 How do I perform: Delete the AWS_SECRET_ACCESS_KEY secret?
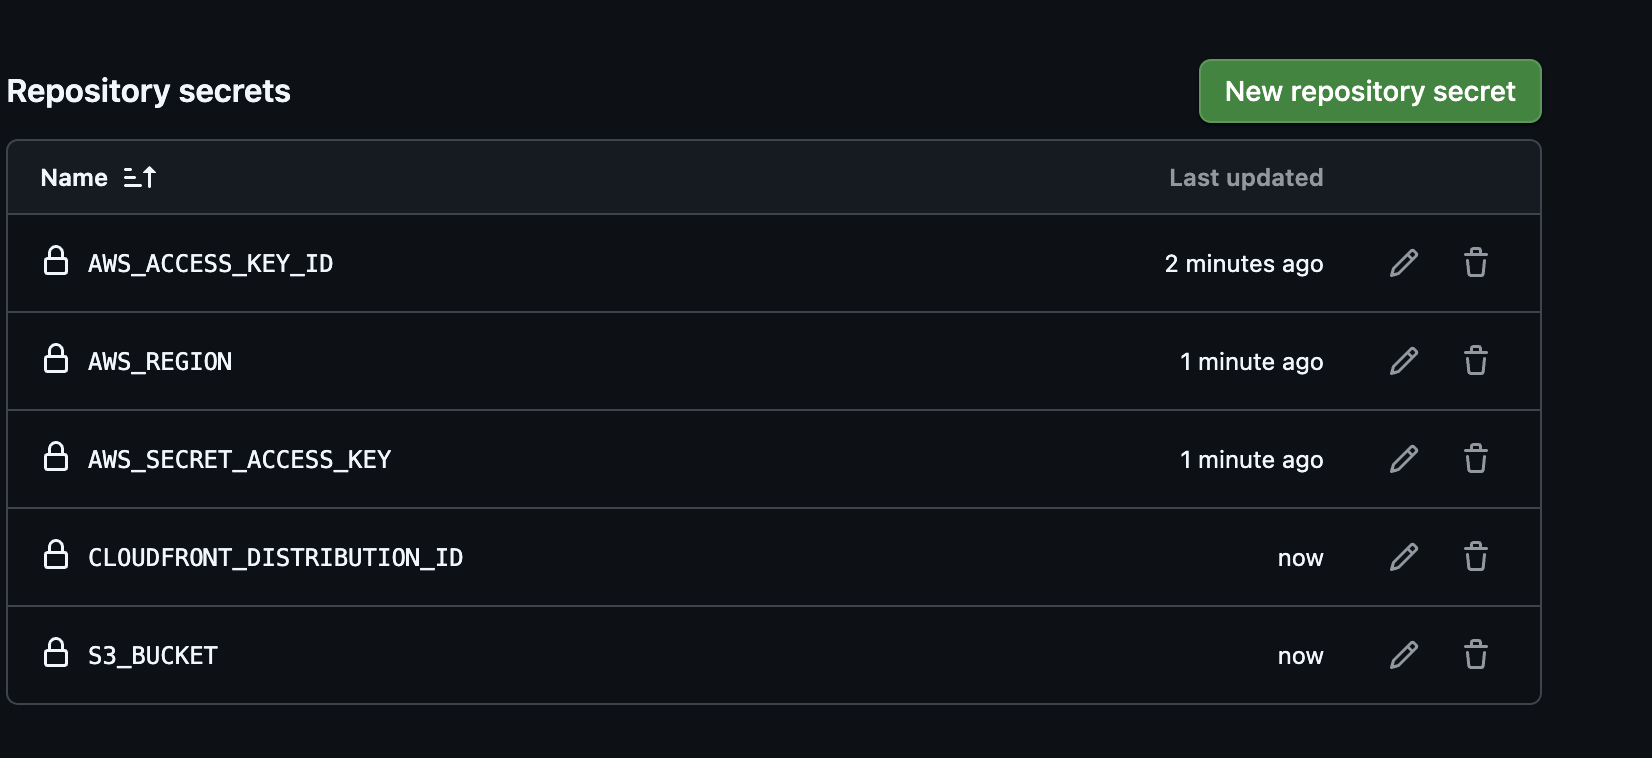(1475, 459)
